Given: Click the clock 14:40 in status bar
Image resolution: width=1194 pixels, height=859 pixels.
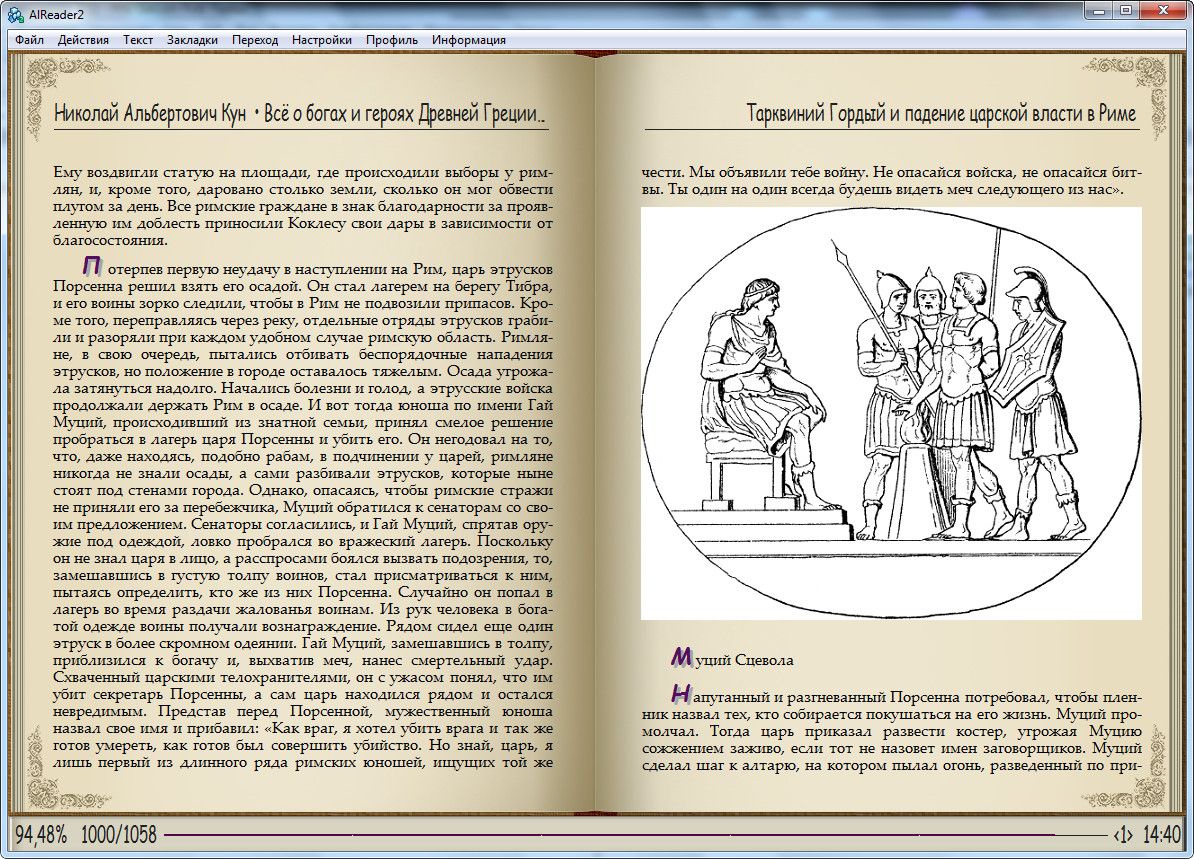Looking at the screenshot, I should [1161, 835].
